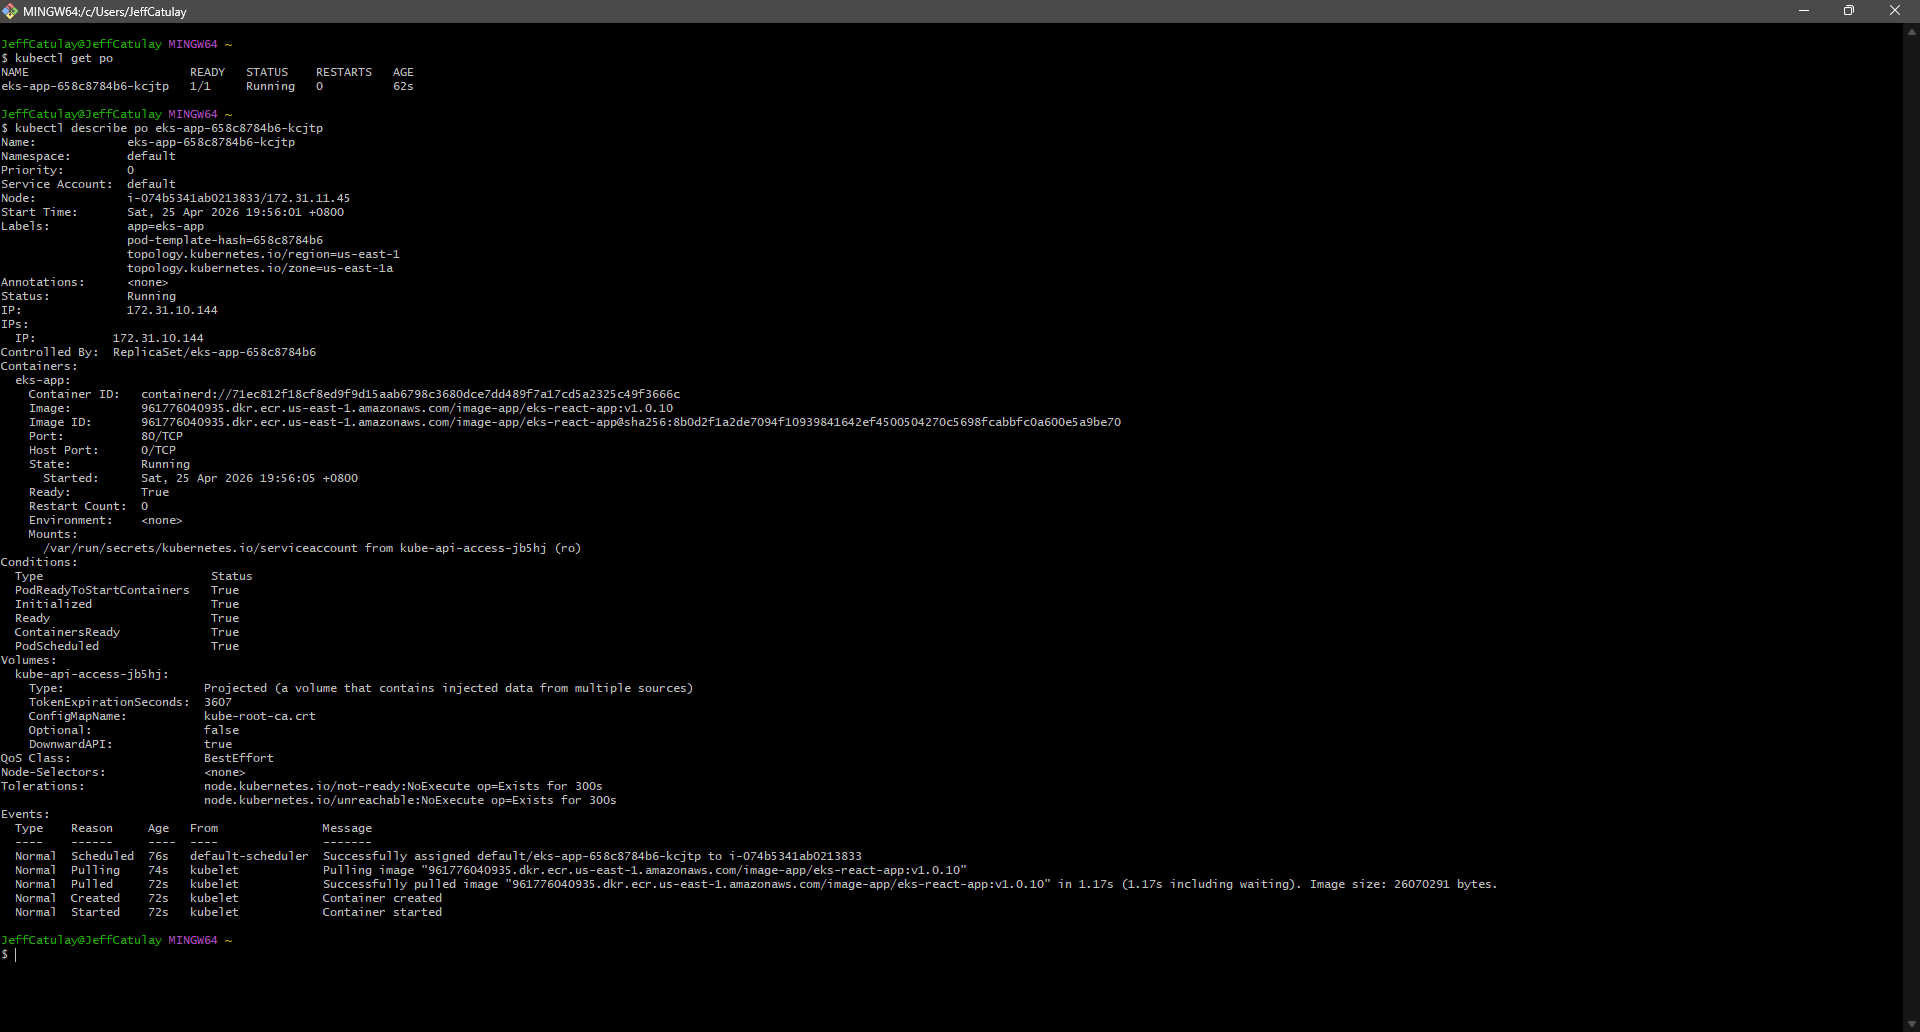Click the 'Pulling' event reason
The height and width of the screenshot is (1032, 1920).
coord(95,870)
